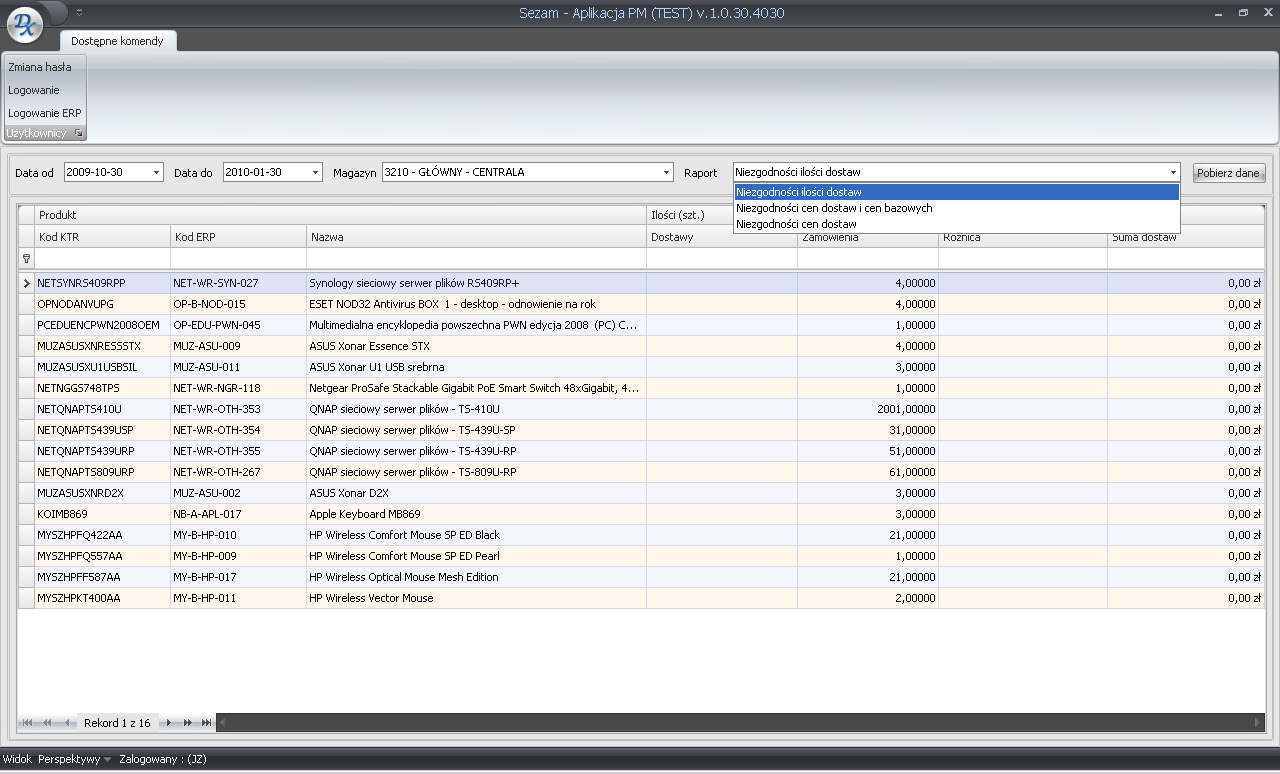
Task: Select the NETQNAPTS809URP row
Action: click(641, 472)
